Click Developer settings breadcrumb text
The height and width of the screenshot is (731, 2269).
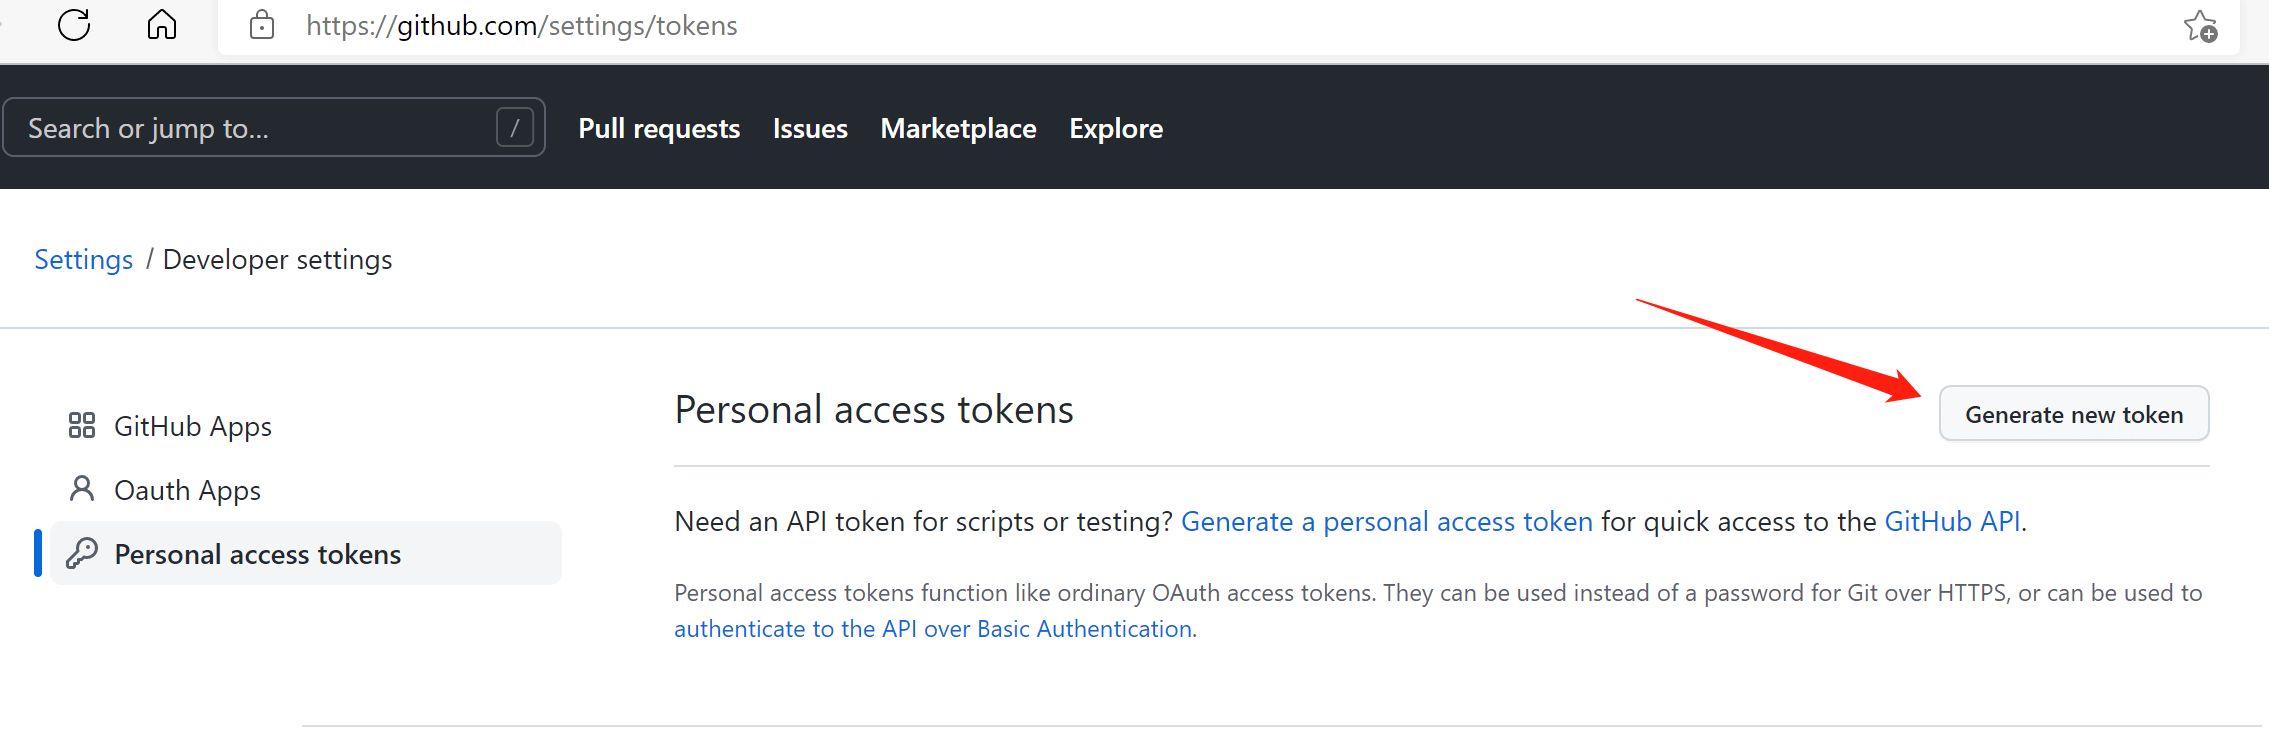pyautogui.click(x=278, y=260)
